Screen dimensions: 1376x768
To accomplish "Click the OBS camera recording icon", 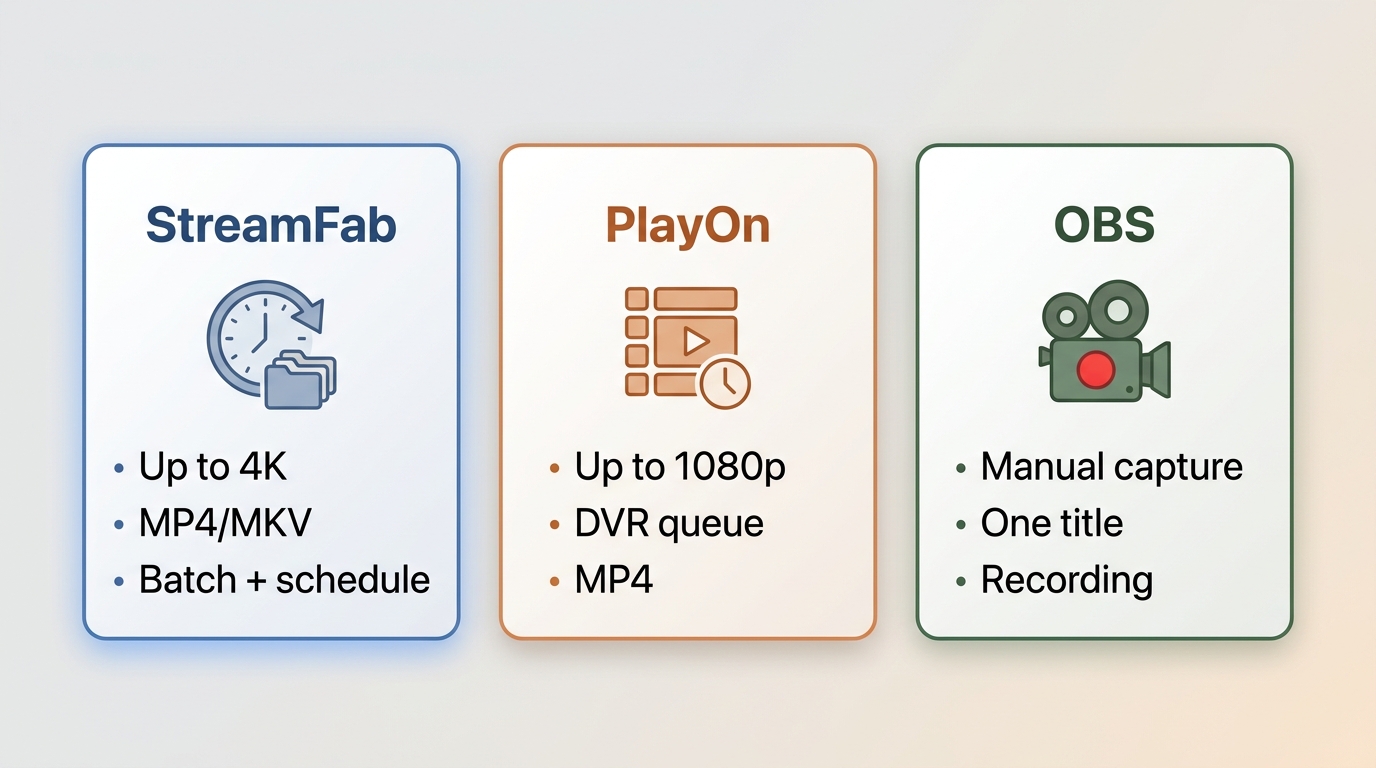I will point(1104,342).
